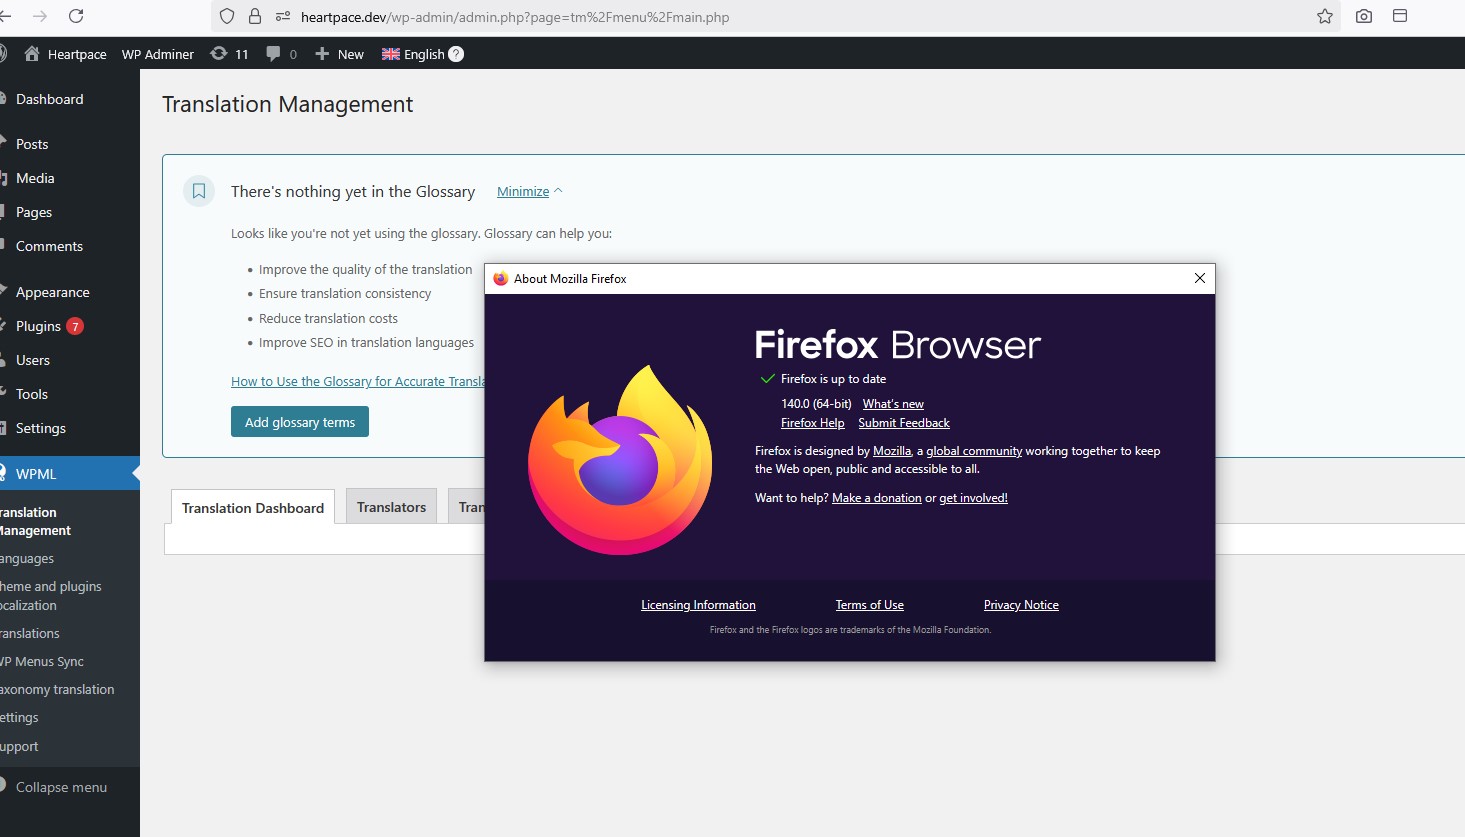Image resolution: width=1465 pixels, height=837 pixels.
Task: Click the Add glossary terms button
Action: click(300, 422)
